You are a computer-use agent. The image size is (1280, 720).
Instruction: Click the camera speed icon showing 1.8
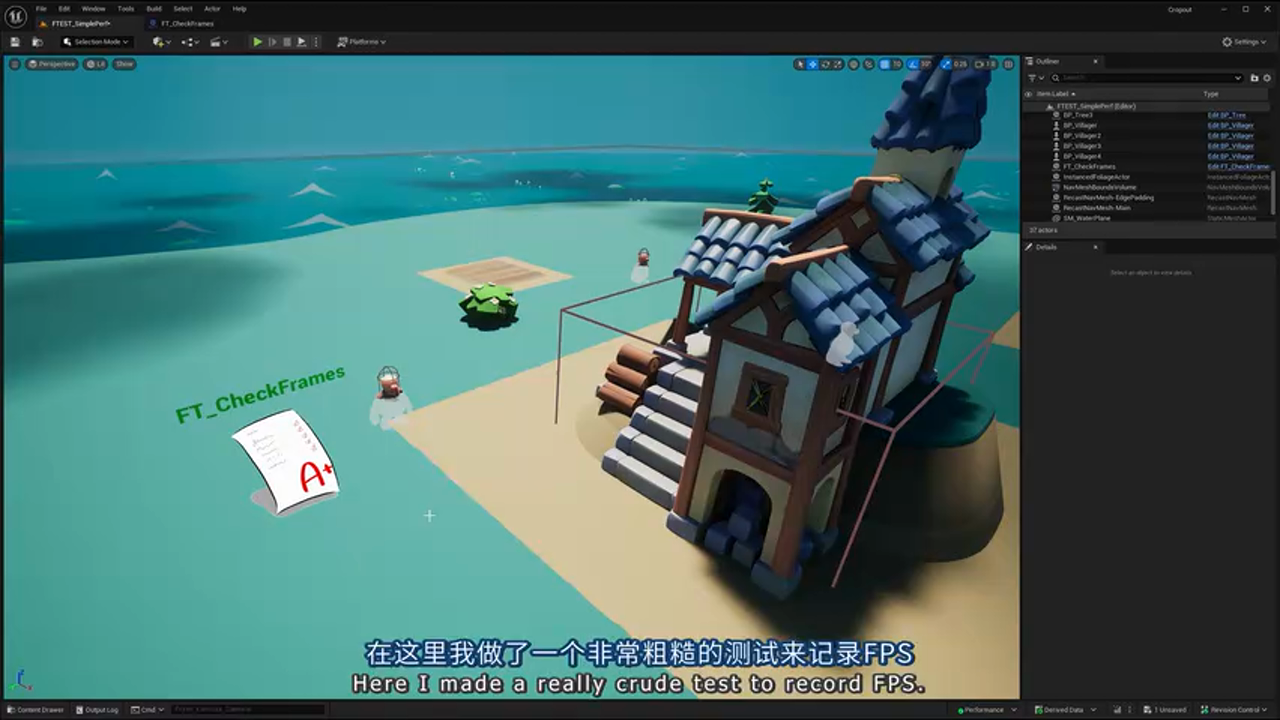point(980,63)
